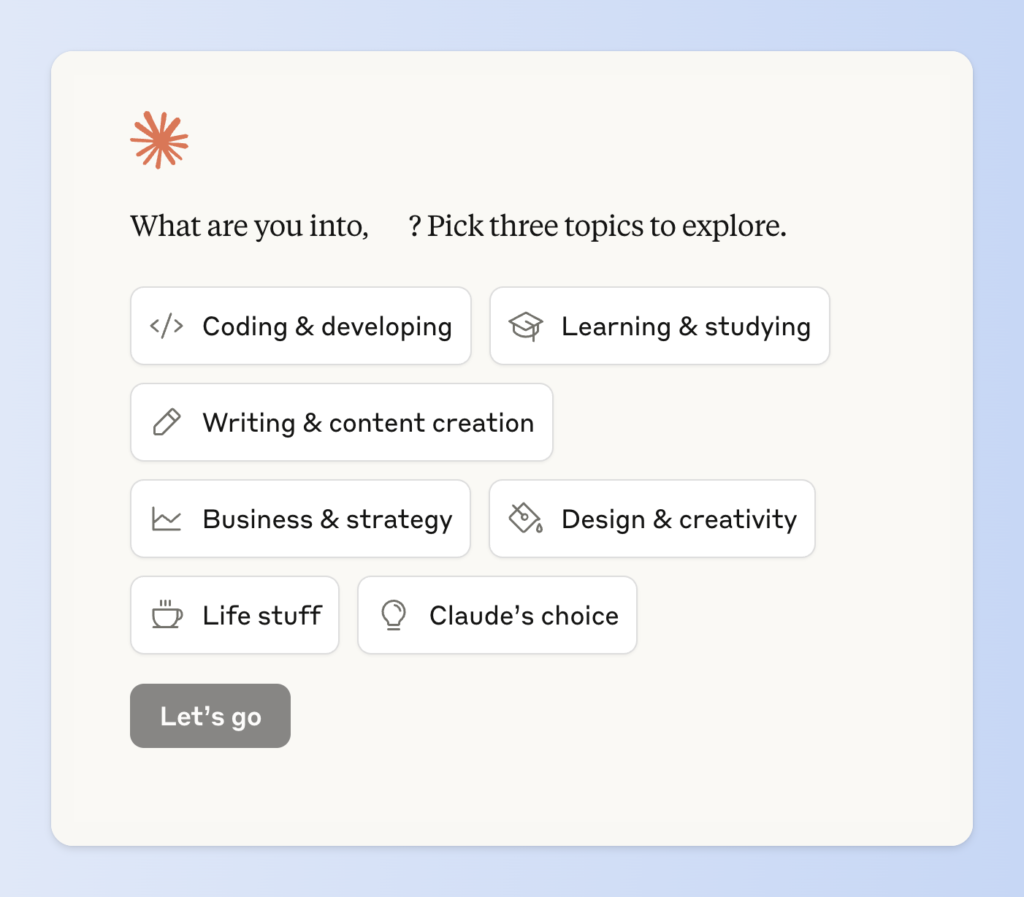Click the paint bucket icon

point(525,519)
